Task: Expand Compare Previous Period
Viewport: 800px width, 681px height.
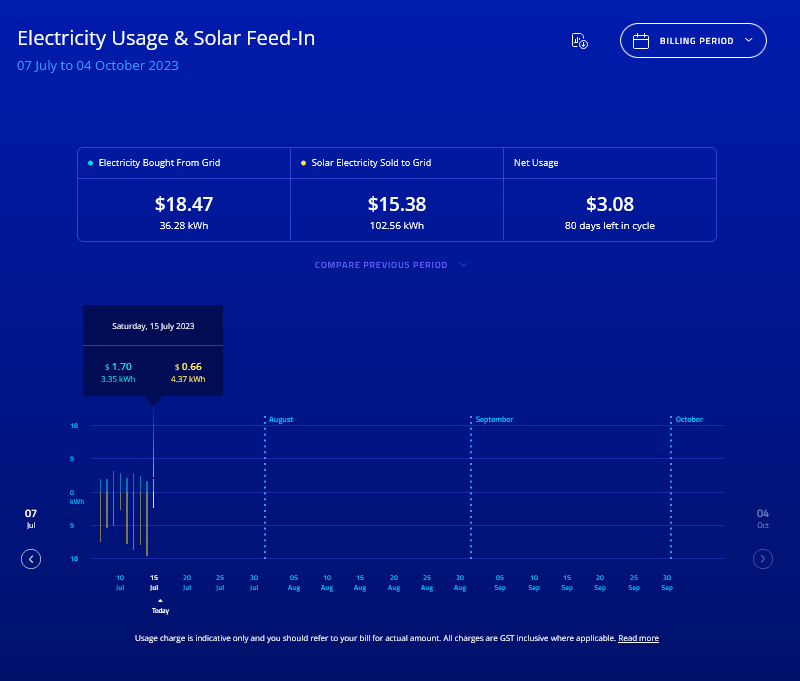Action: [391, 265]
